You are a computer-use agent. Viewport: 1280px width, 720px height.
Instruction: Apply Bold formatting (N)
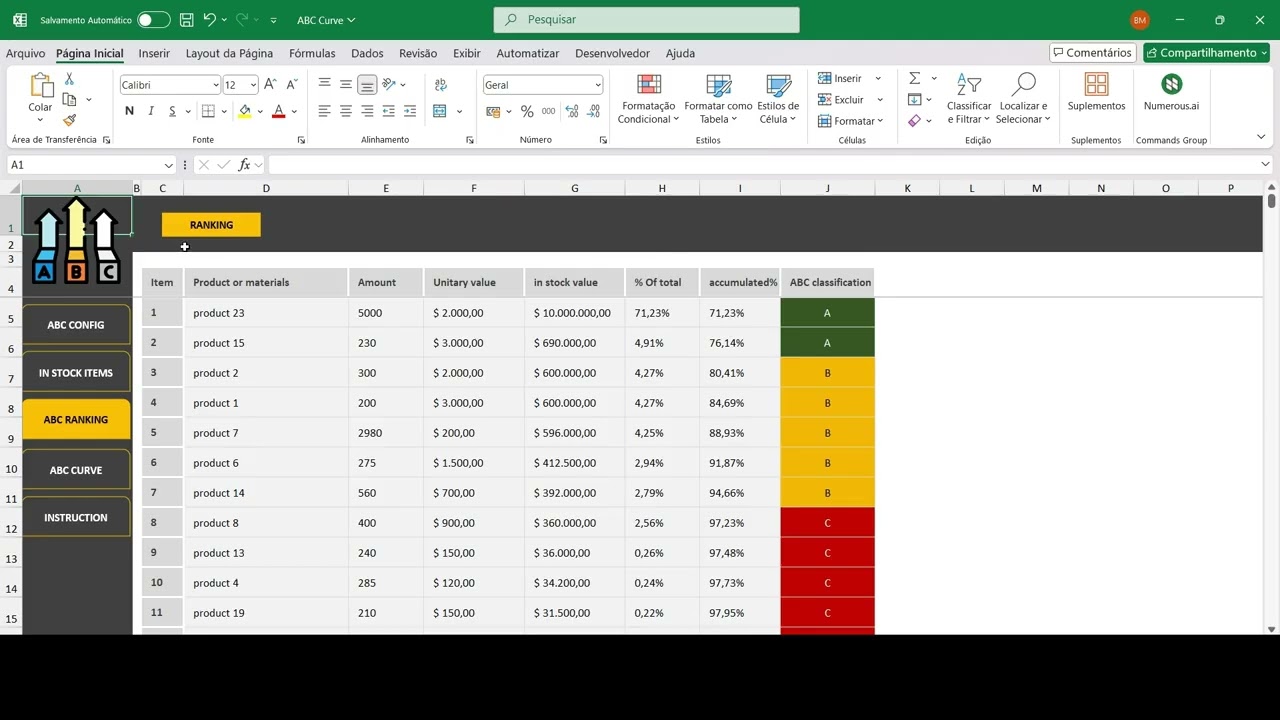129,111
